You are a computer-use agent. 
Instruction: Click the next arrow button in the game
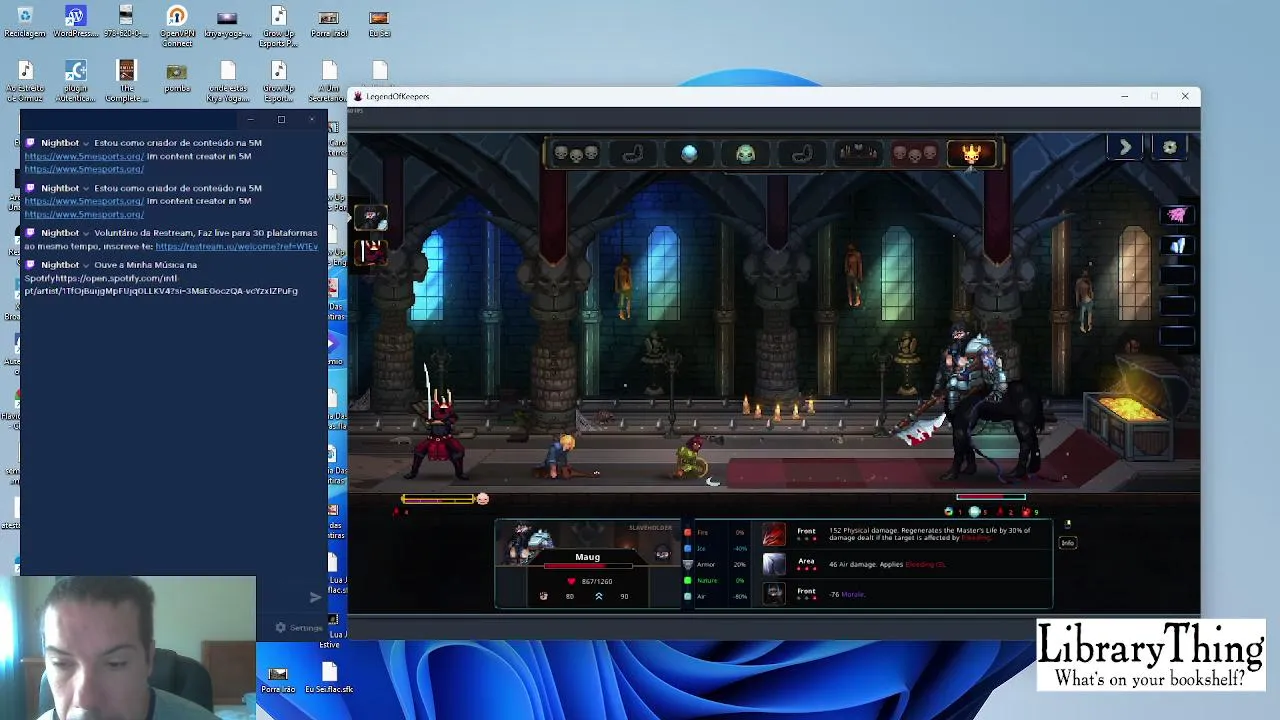1125,147
